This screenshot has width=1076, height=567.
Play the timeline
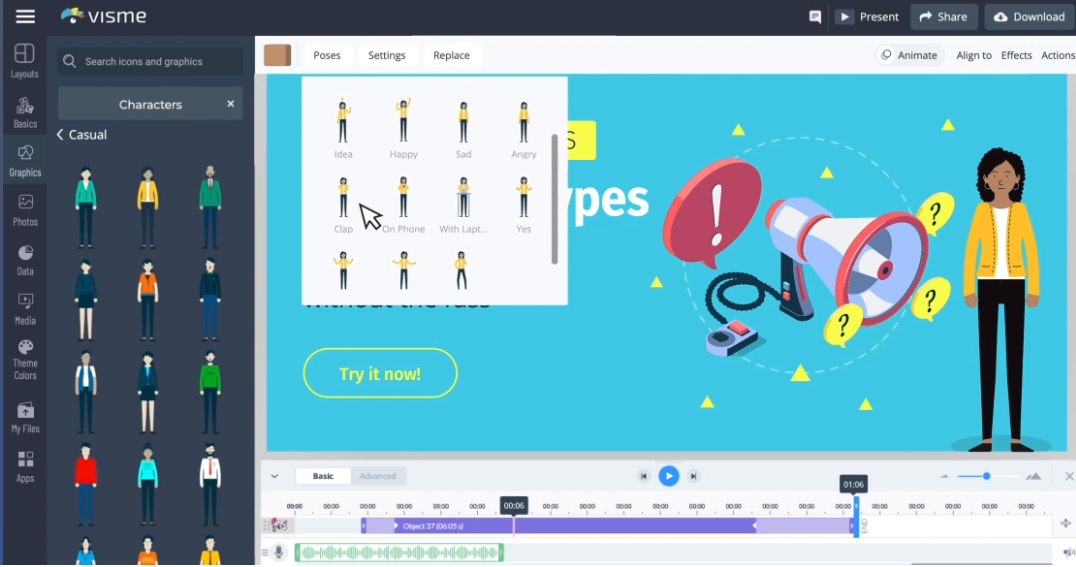[668, 476]
